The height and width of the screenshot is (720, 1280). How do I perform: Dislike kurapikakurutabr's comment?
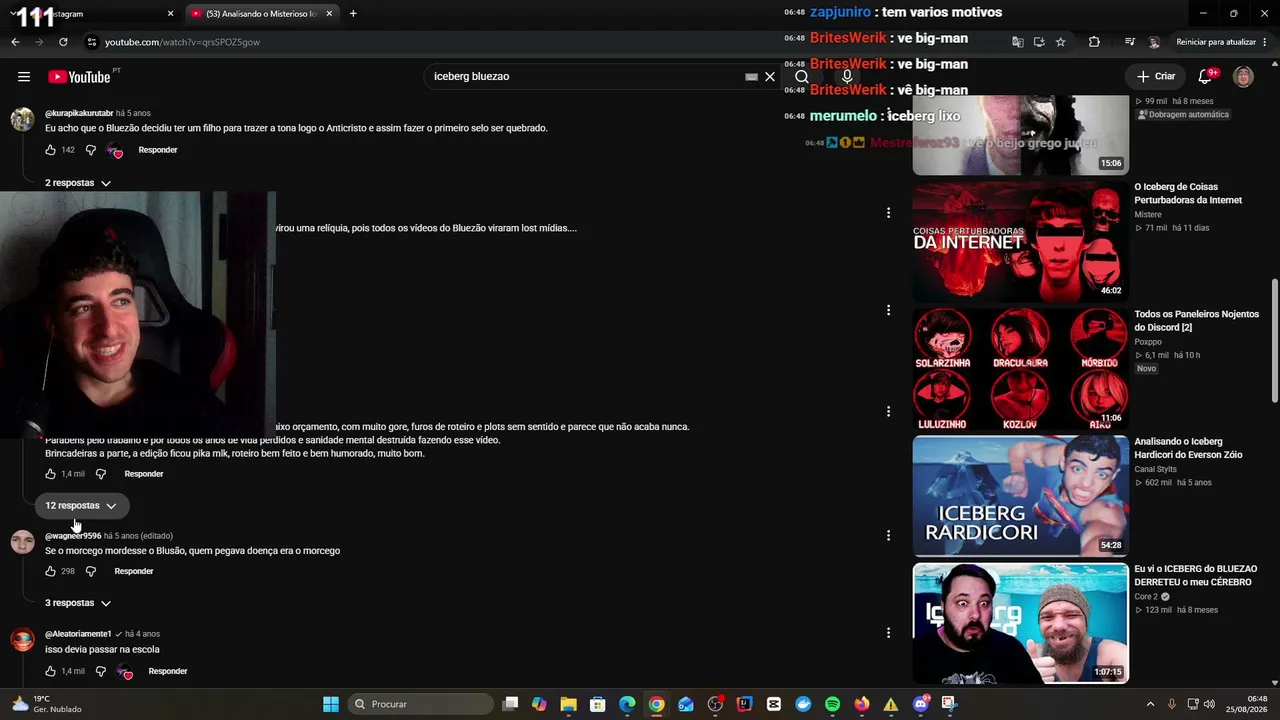pyautogui.click(x=90, y=150)
